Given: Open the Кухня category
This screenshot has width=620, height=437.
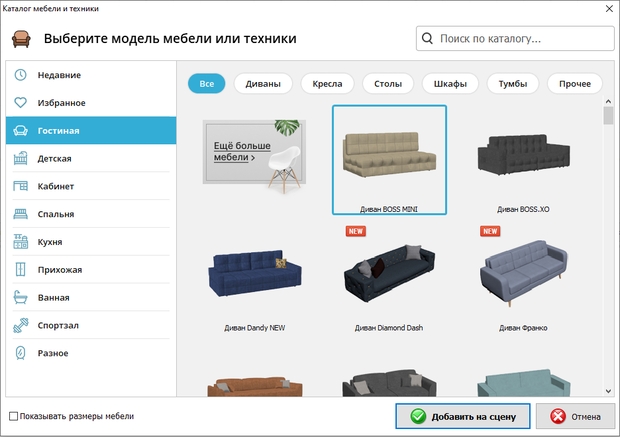Looking at the screenshot, I should coord(91,242).
